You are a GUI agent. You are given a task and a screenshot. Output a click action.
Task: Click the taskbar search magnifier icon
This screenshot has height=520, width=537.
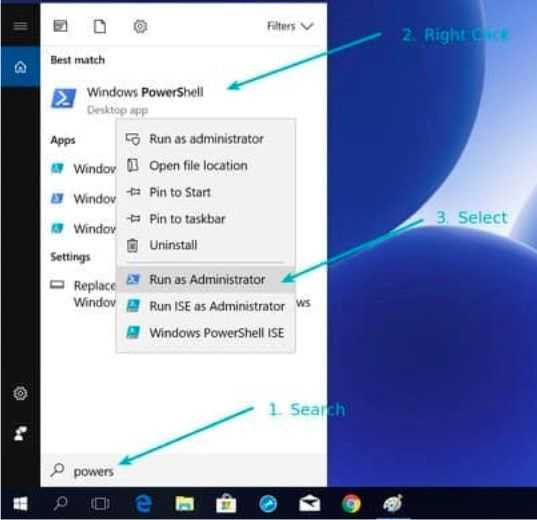(61, 504)
